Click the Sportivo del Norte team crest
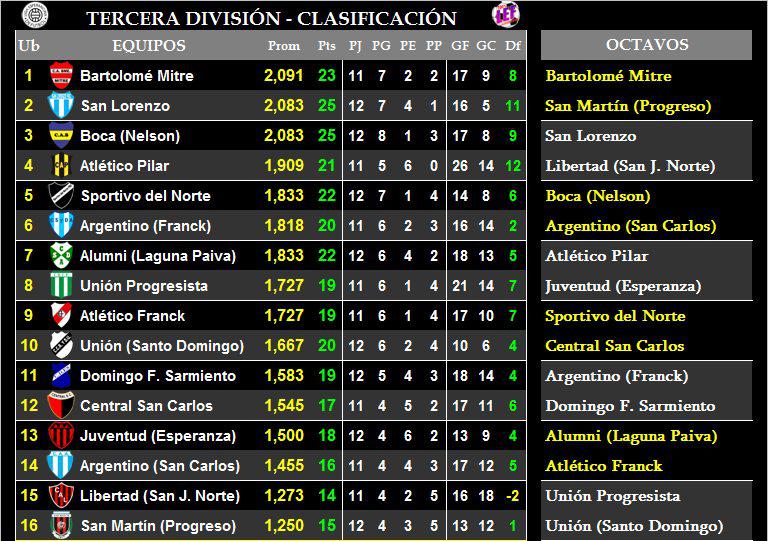Screen dimensions: 768x541 (x=61, y=196)
